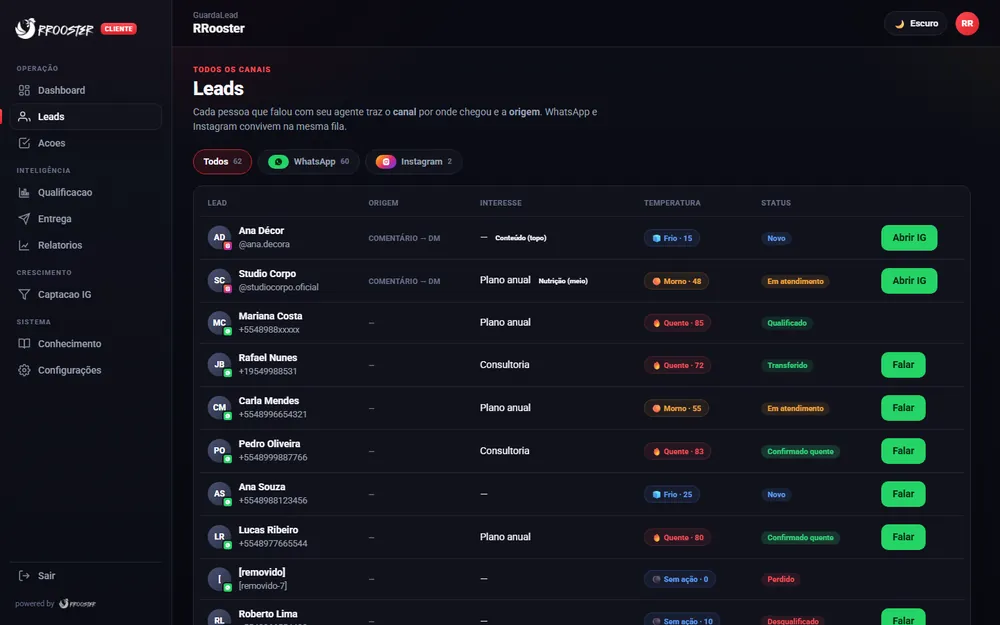Click Falar for Pedro Oliveira

tap(903, 451)
